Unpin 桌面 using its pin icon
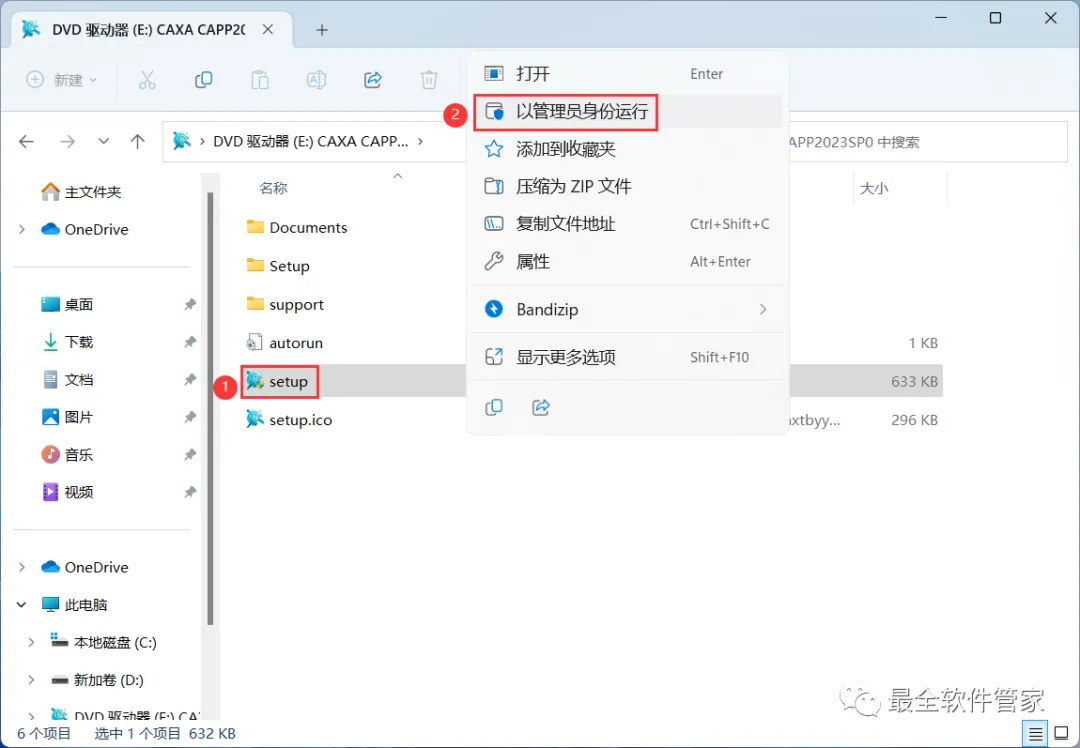The height and width of the screenshot is (748, 1080). click(x=190, y=304)
